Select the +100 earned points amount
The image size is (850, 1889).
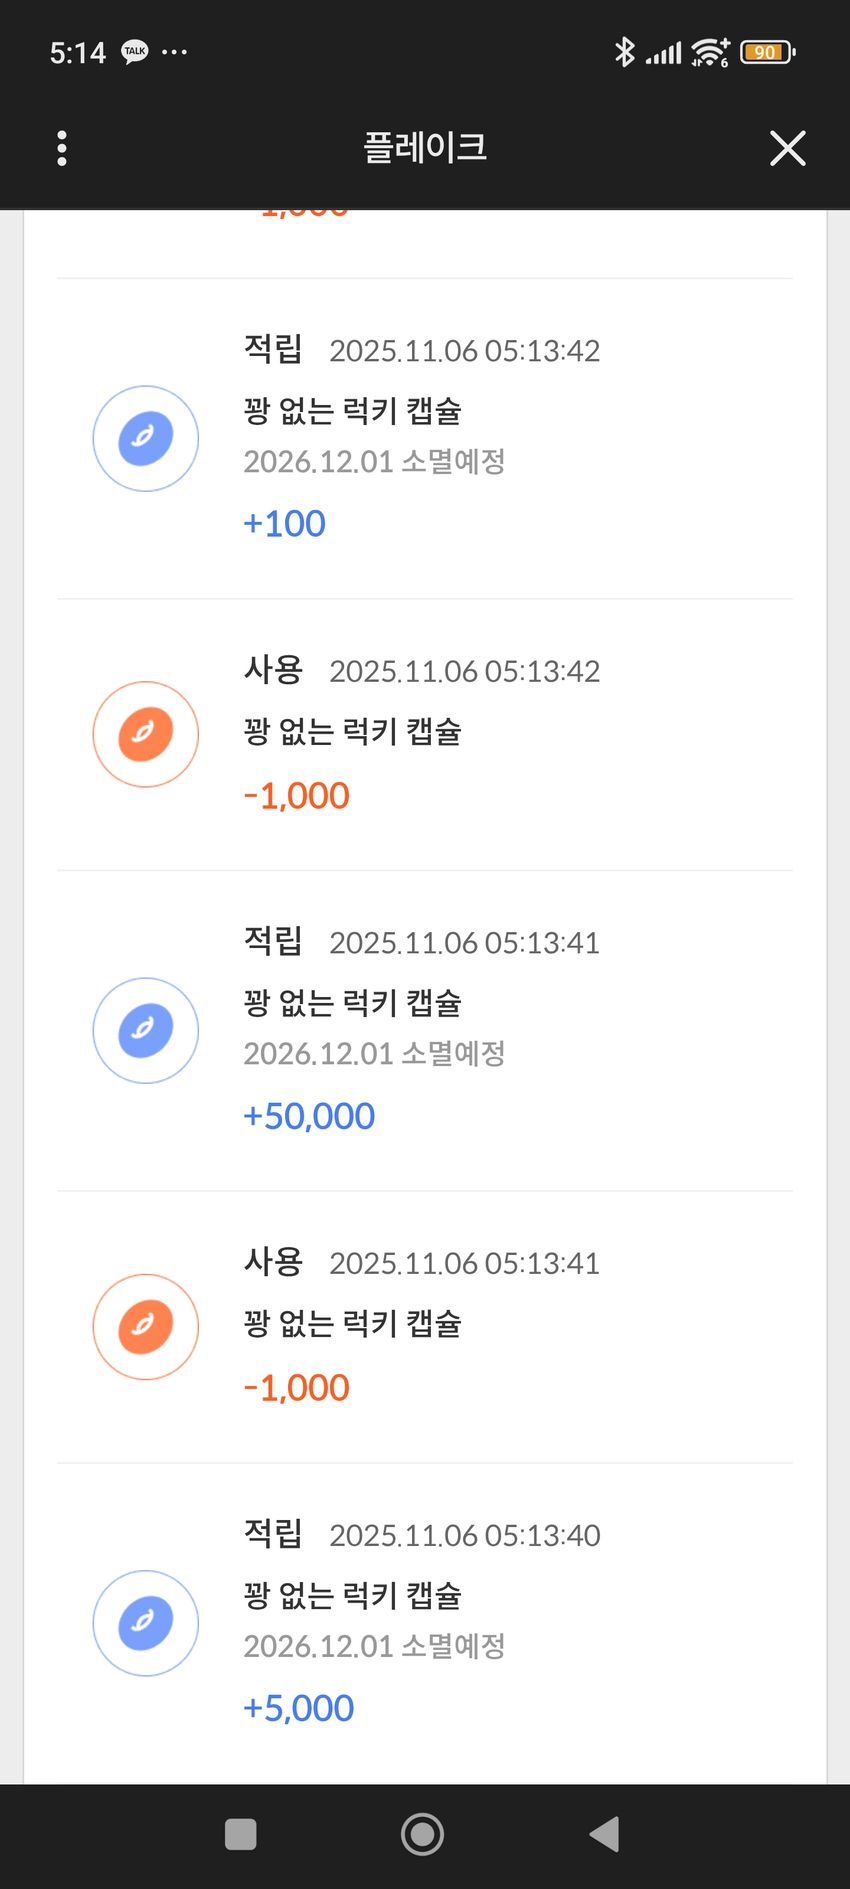click(x=285, y=523)
